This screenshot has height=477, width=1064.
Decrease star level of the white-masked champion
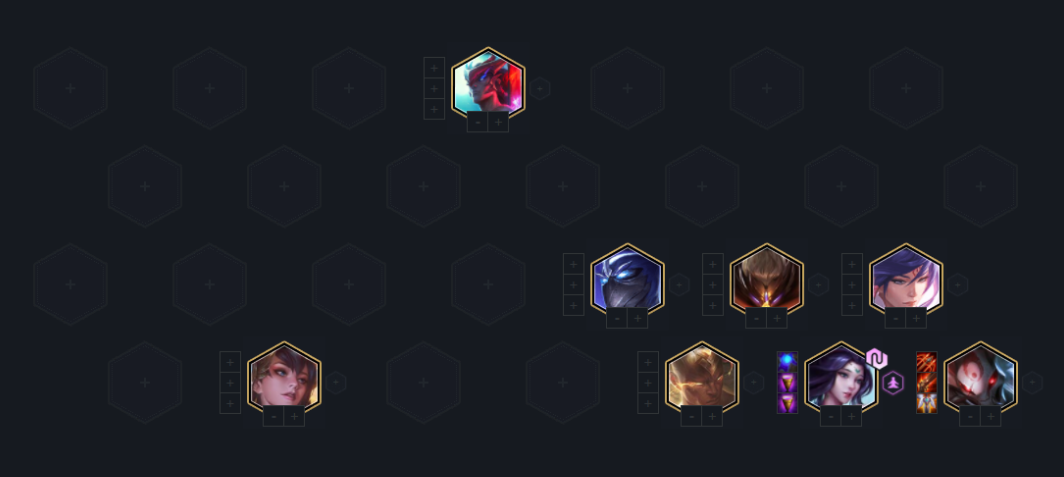[x=970, y=417]
